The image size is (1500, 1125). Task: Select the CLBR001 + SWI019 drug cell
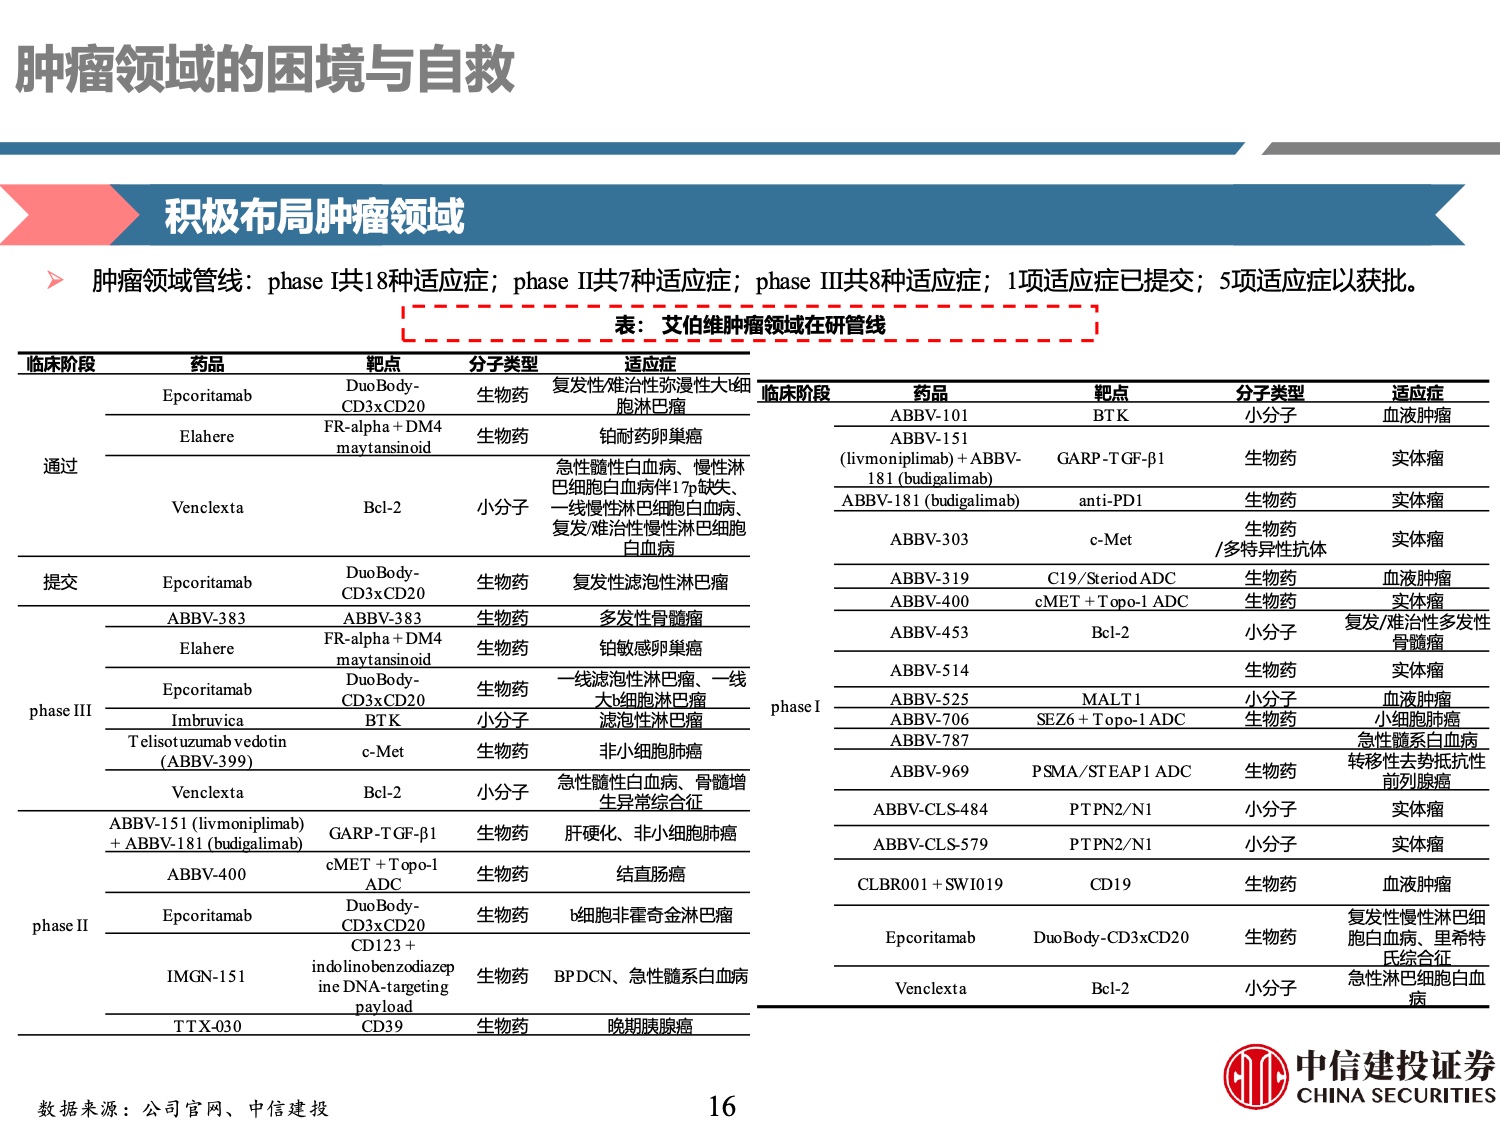click(x=929, y=884)
